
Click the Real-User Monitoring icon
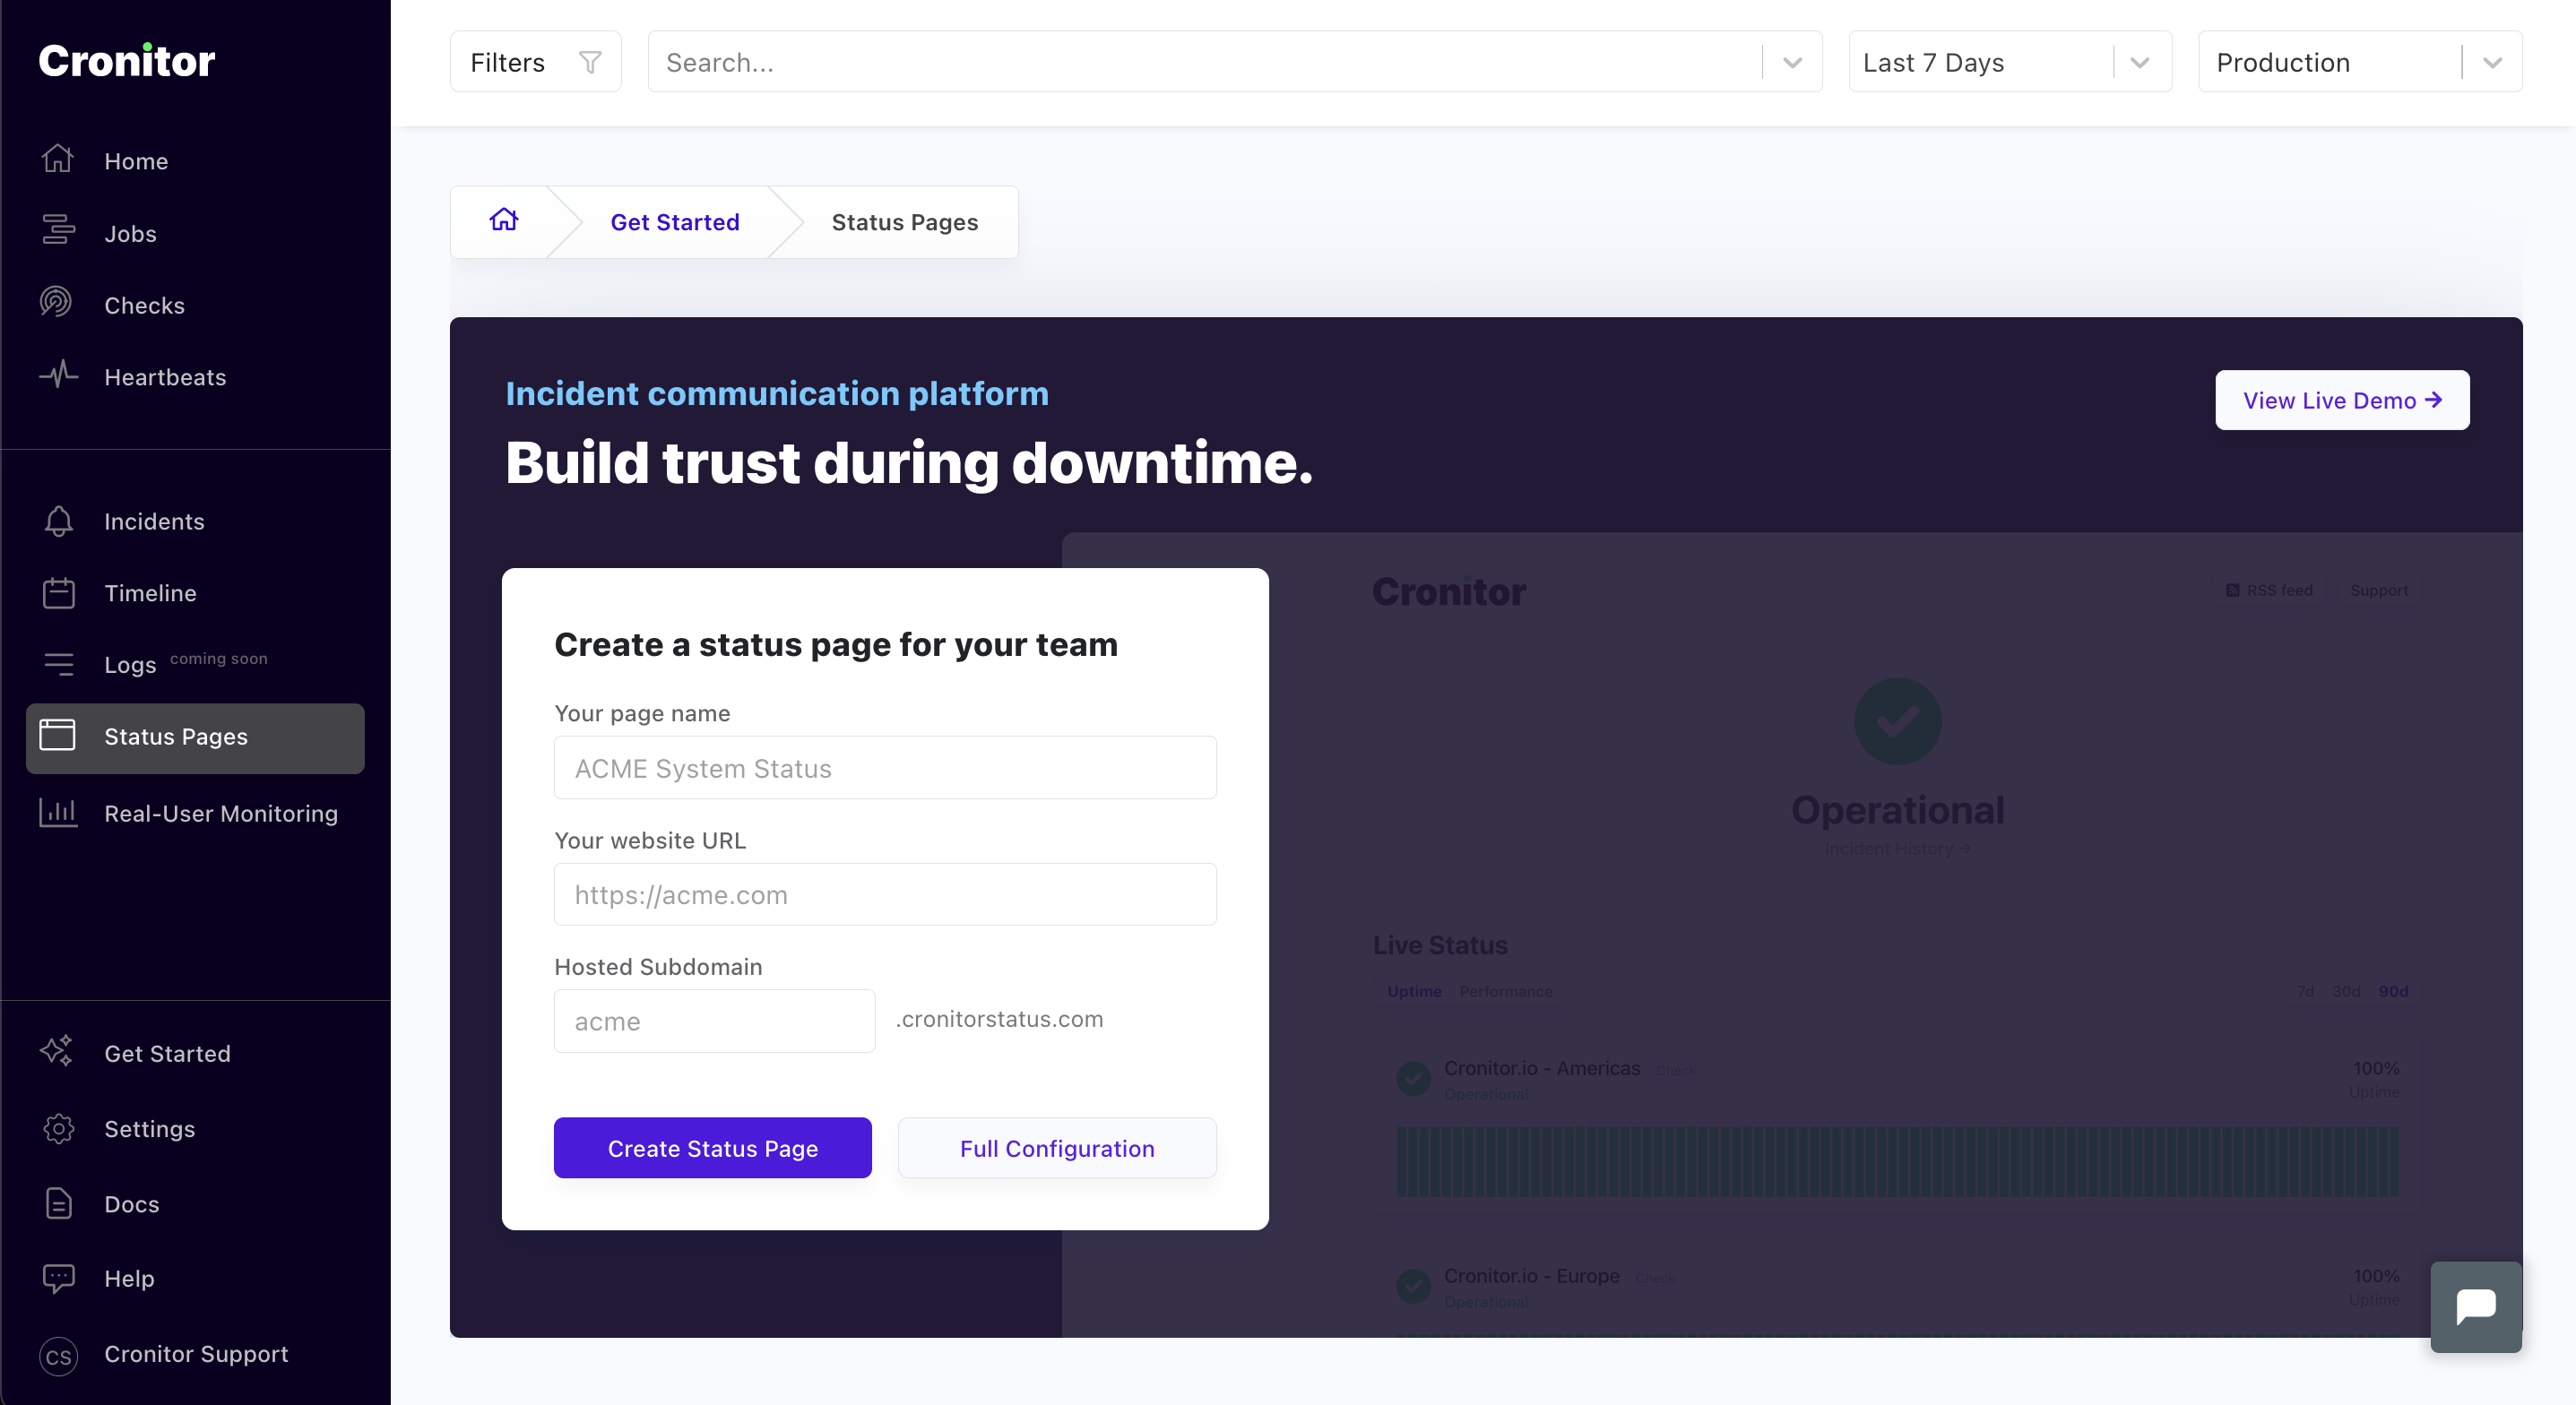(59, 810)
